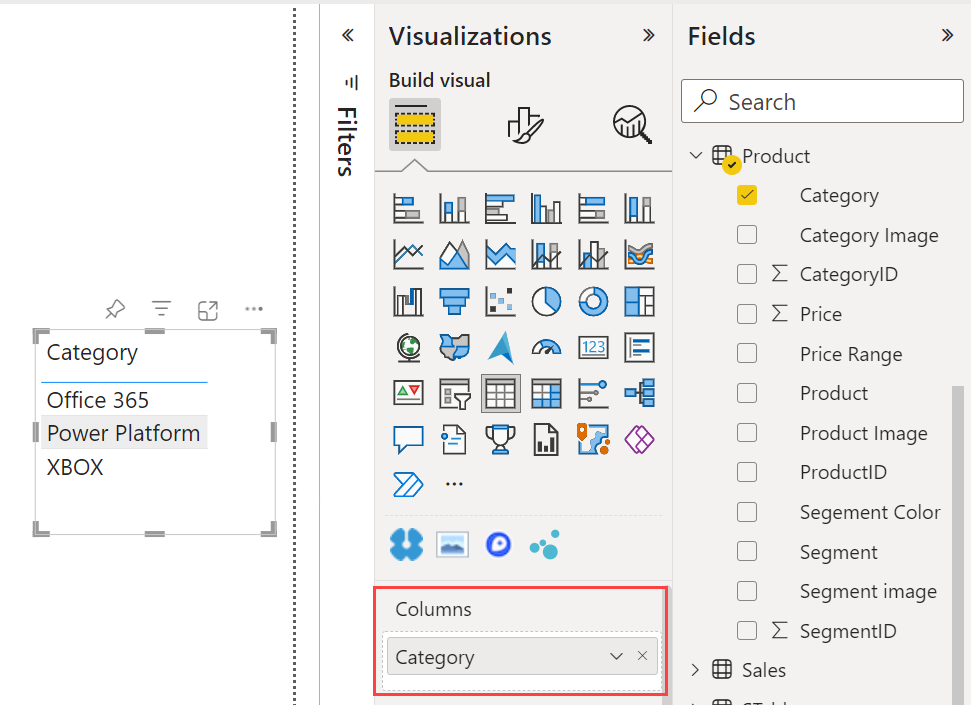Open the visual's more options menu

[x=254, y=309]
